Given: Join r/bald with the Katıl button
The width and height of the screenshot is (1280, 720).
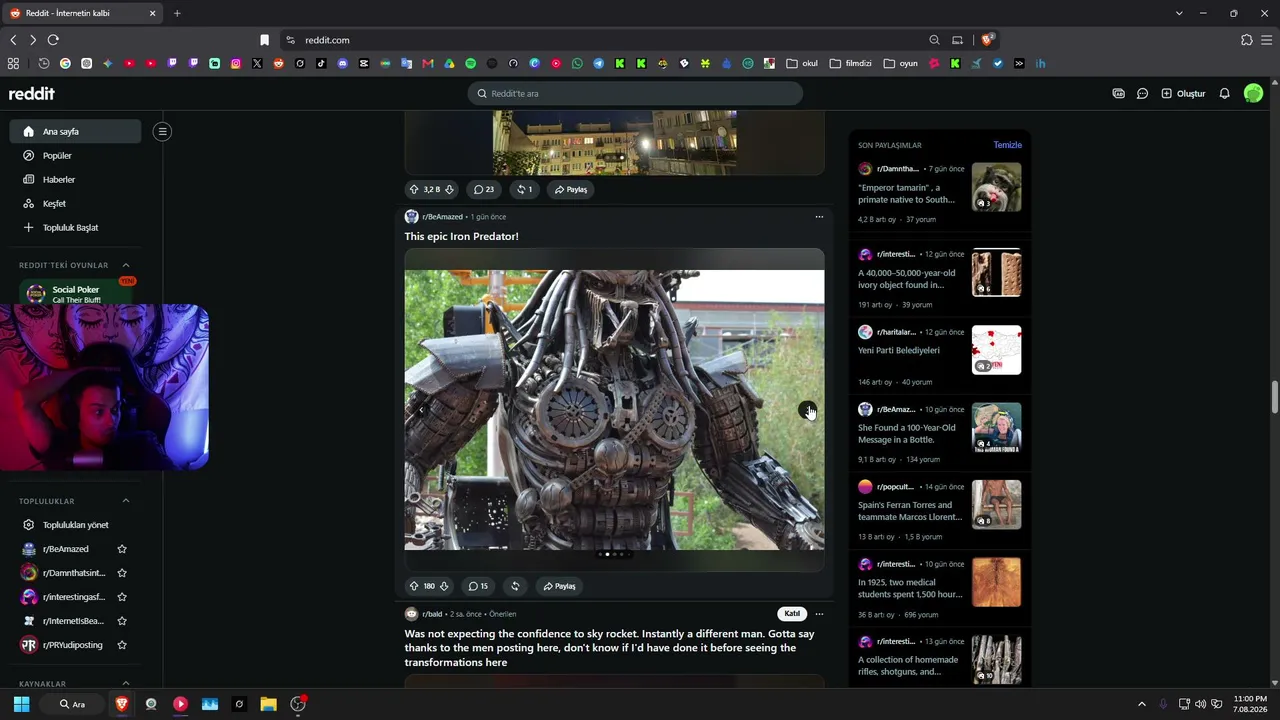Looking at the screenshot, I should tap(792, 614).
